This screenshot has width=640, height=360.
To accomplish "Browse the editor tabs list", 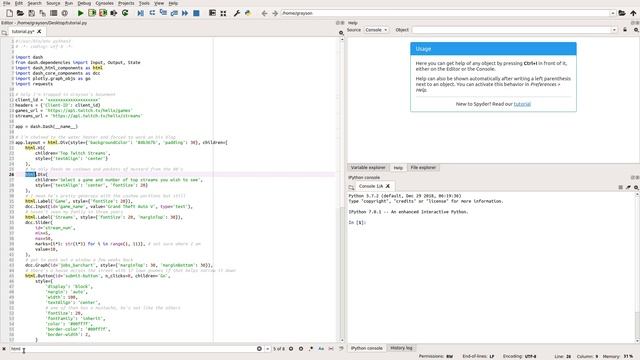I will pyautogui.click(x=4, y=32).
